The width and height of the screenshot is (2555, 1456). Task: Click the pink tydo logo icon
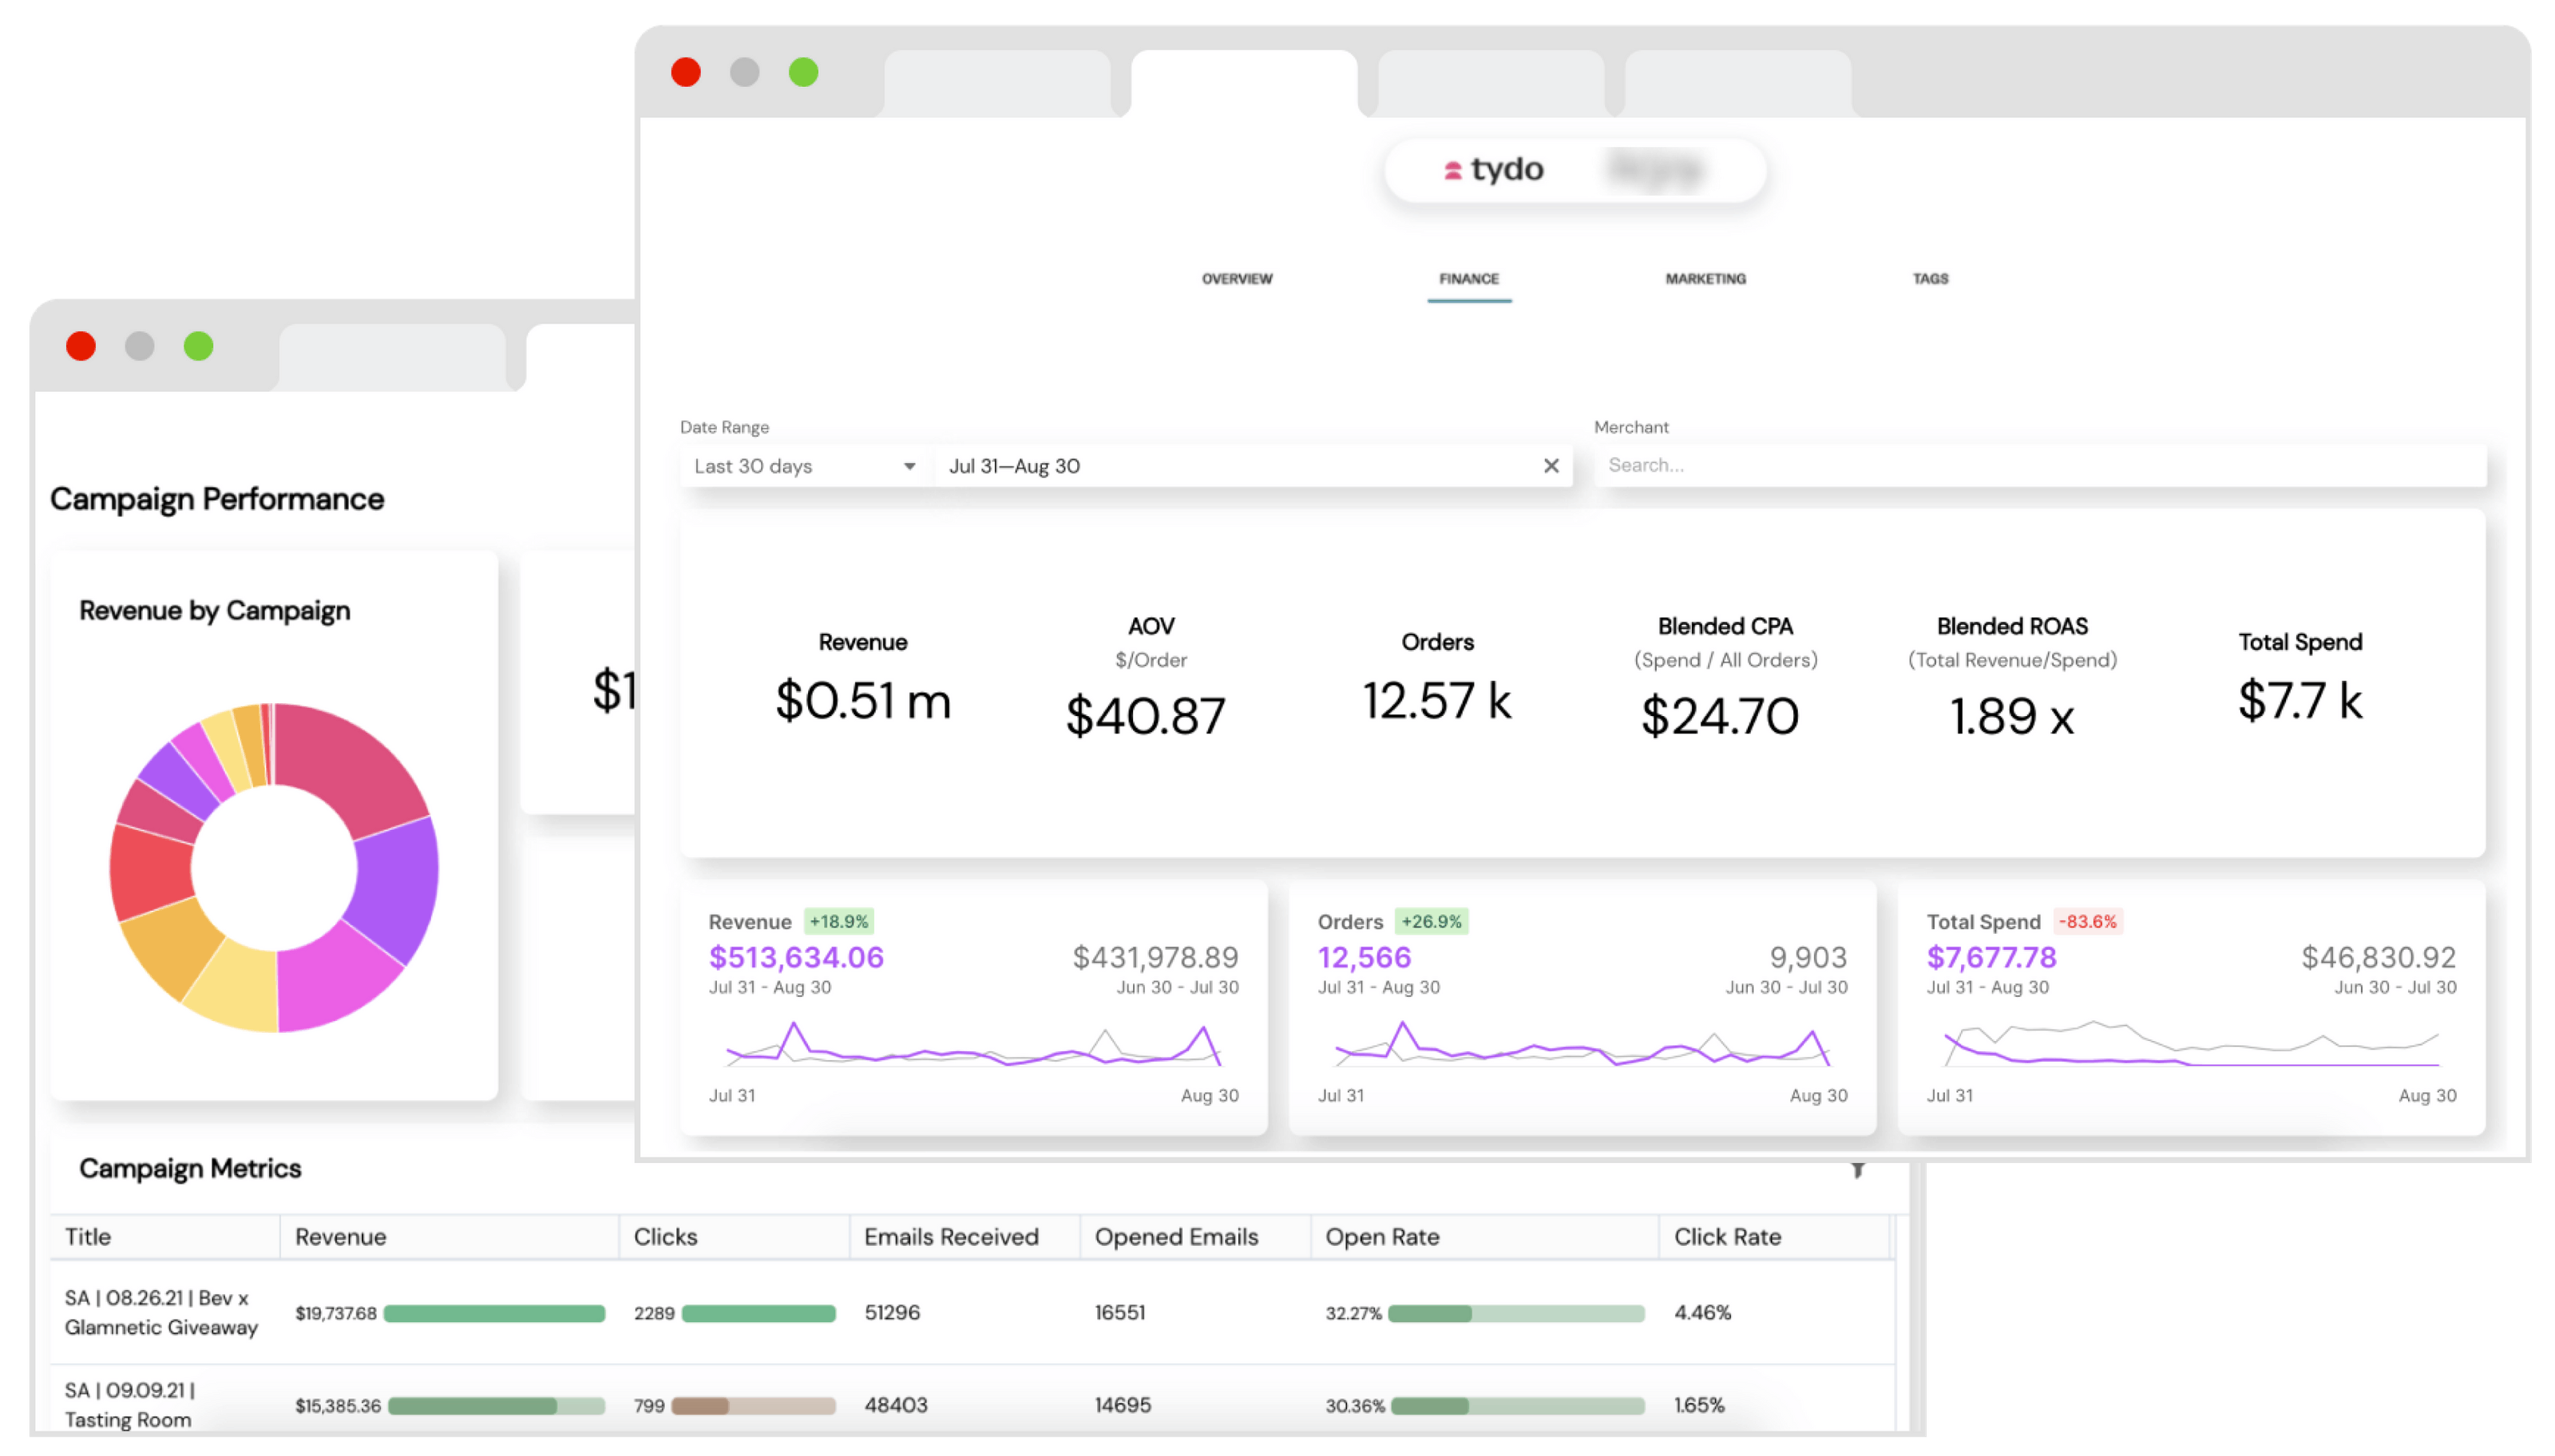[1452, 169]
